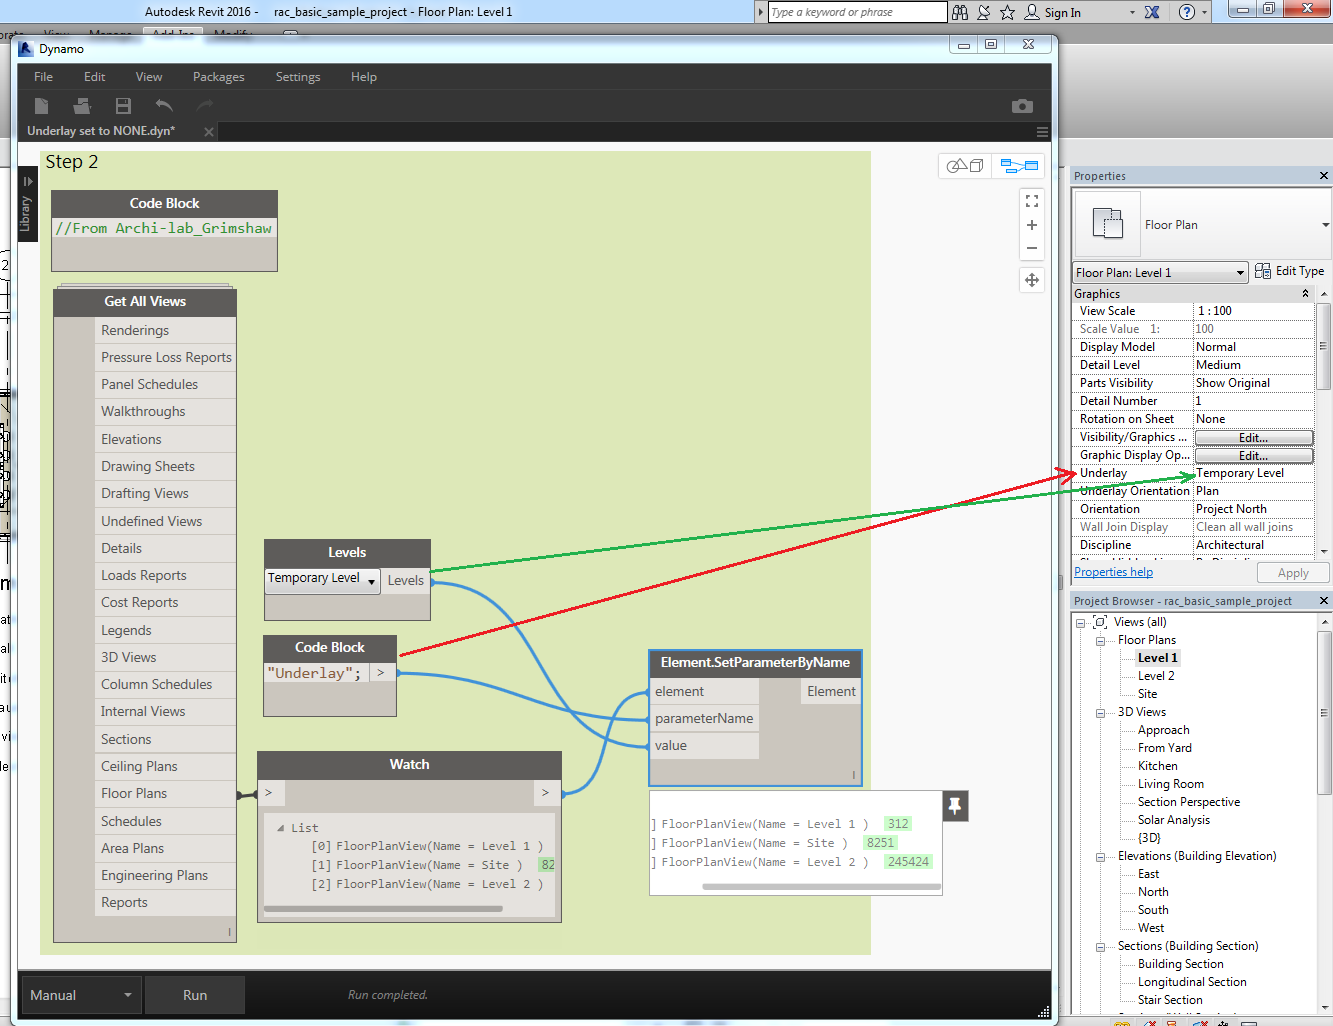The height and width of the screenshot is (1026, 1333).
Task: Click the Sign In user icon
Action: [1032, 12]
